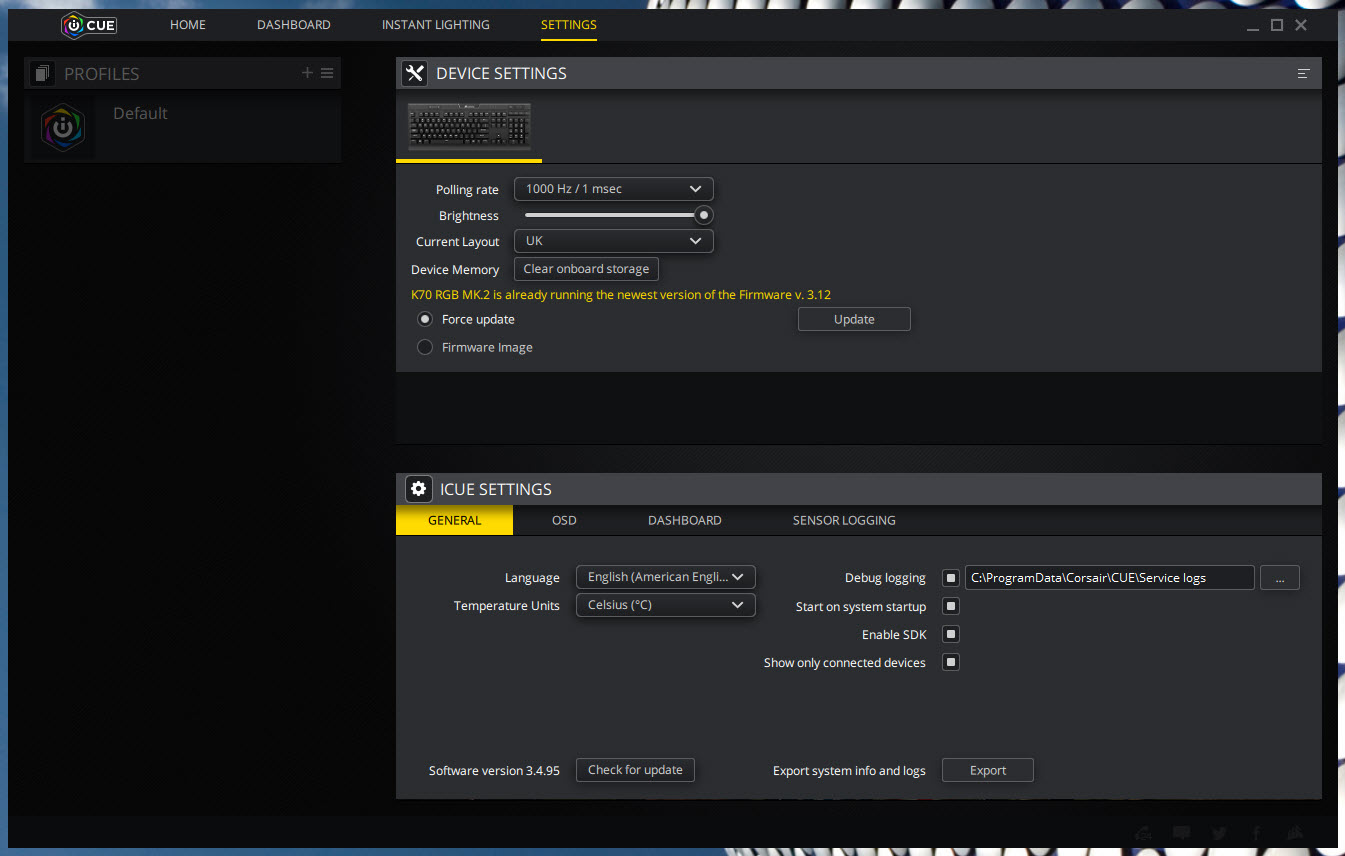This screenshot has width=1345, height=856.
Task: Select the Force update radio button
Action: (425, 319)
